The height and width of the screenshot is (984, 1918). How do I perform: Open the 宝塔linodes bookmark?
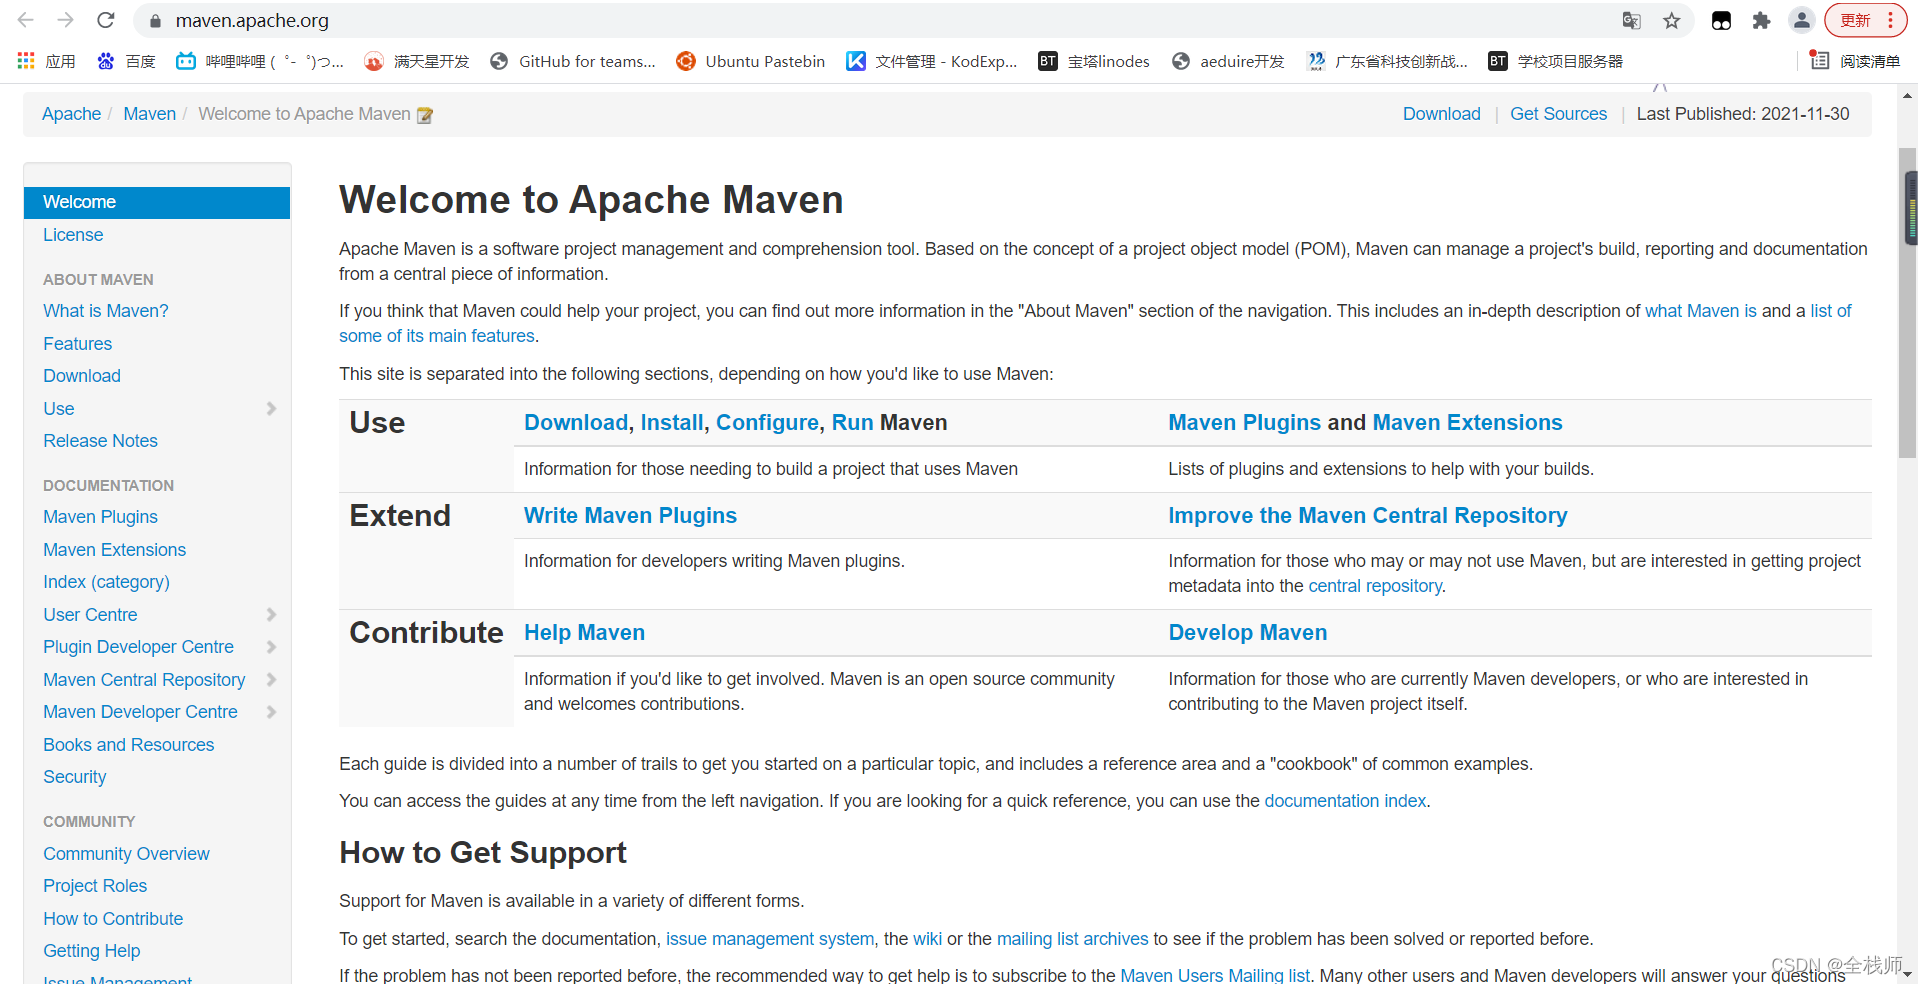point(1094,61)
